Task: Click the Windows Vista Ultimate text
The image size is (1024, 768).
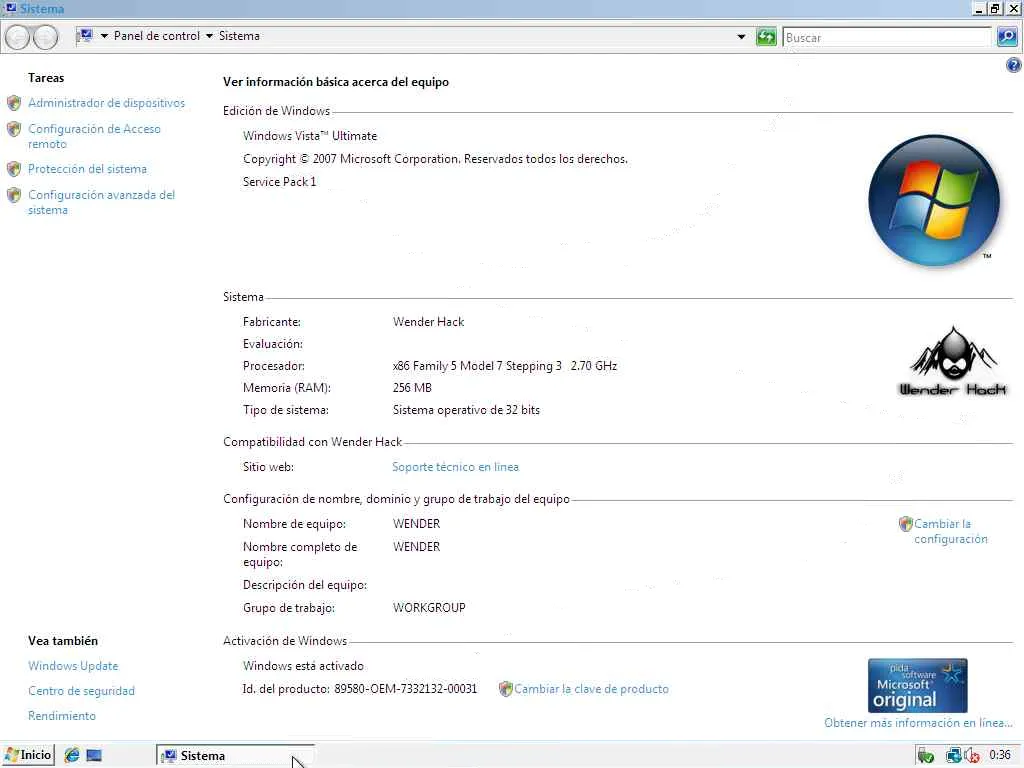Action: pos(310,136)
